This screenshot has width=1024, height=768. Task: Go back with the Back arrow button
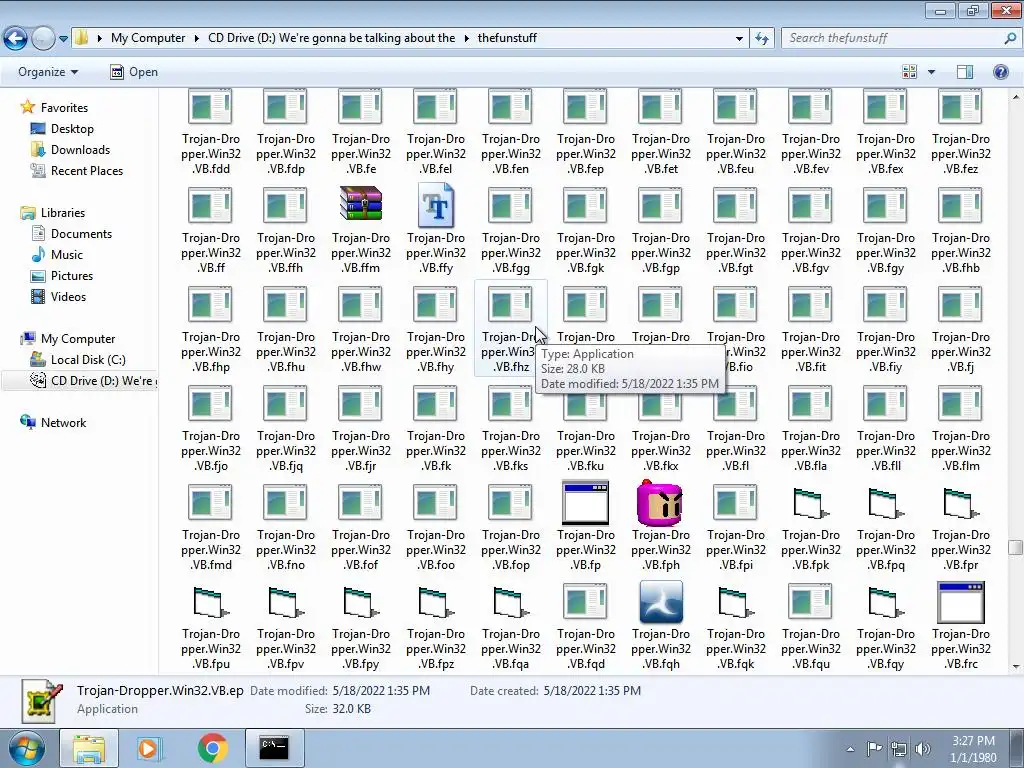pyautogui.click(x=16, y=39)
